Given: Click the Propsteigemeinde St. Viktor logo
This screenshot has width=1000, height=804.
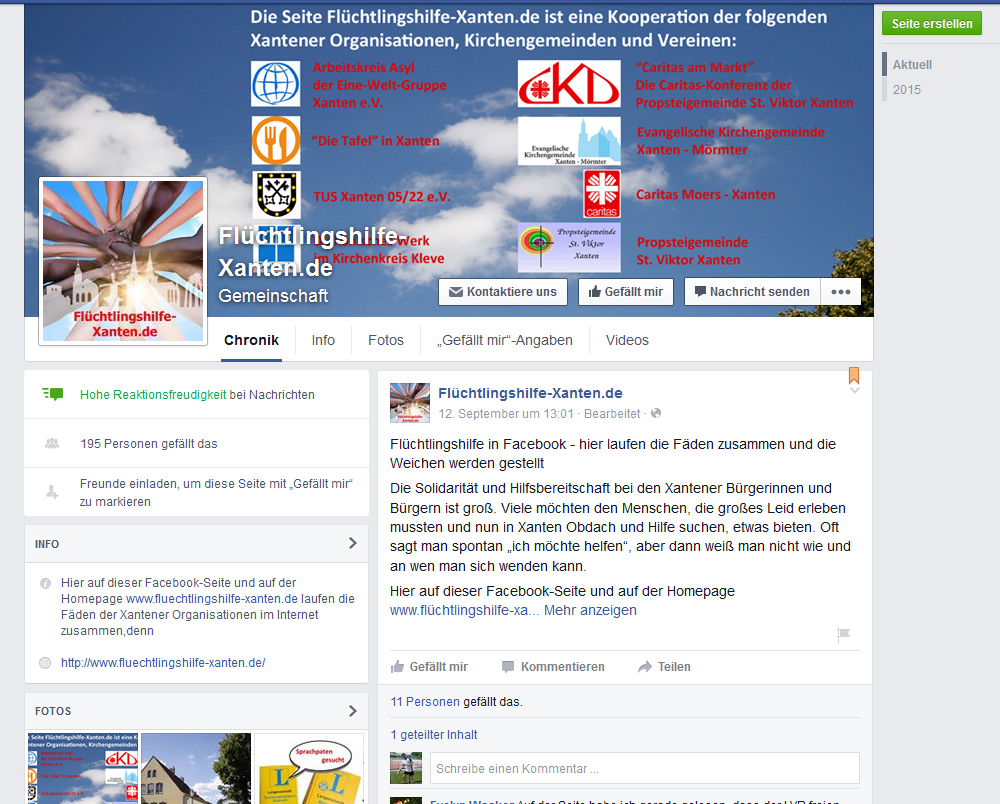Looking at the screenshot, I should (569, 247).
